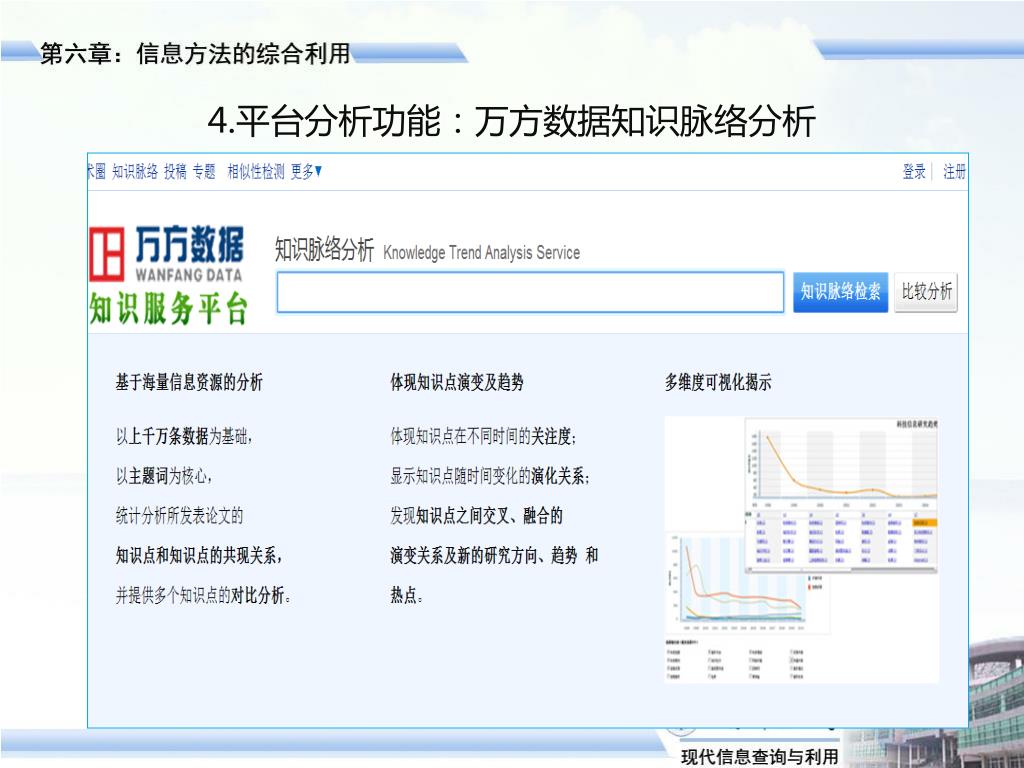Viewport: 1024px width, 768px height.
Task: Open the 专题 nav link
Action: pos(204,172)
